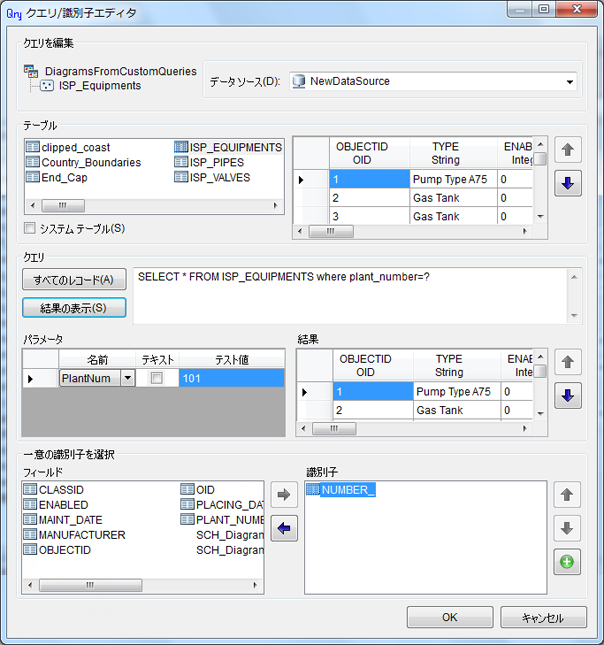Click OBJECTID cell 2 in table preview

click(369, 198)
